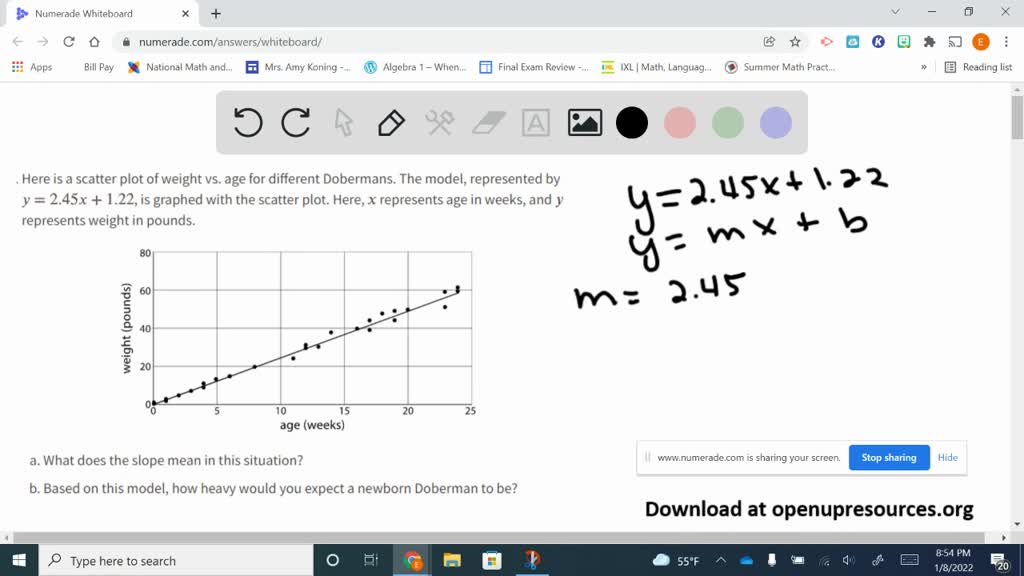Viewport: 1024px width, 576px height.
Task: Expand the system tray hidden icons arrow
Action: 720,561
